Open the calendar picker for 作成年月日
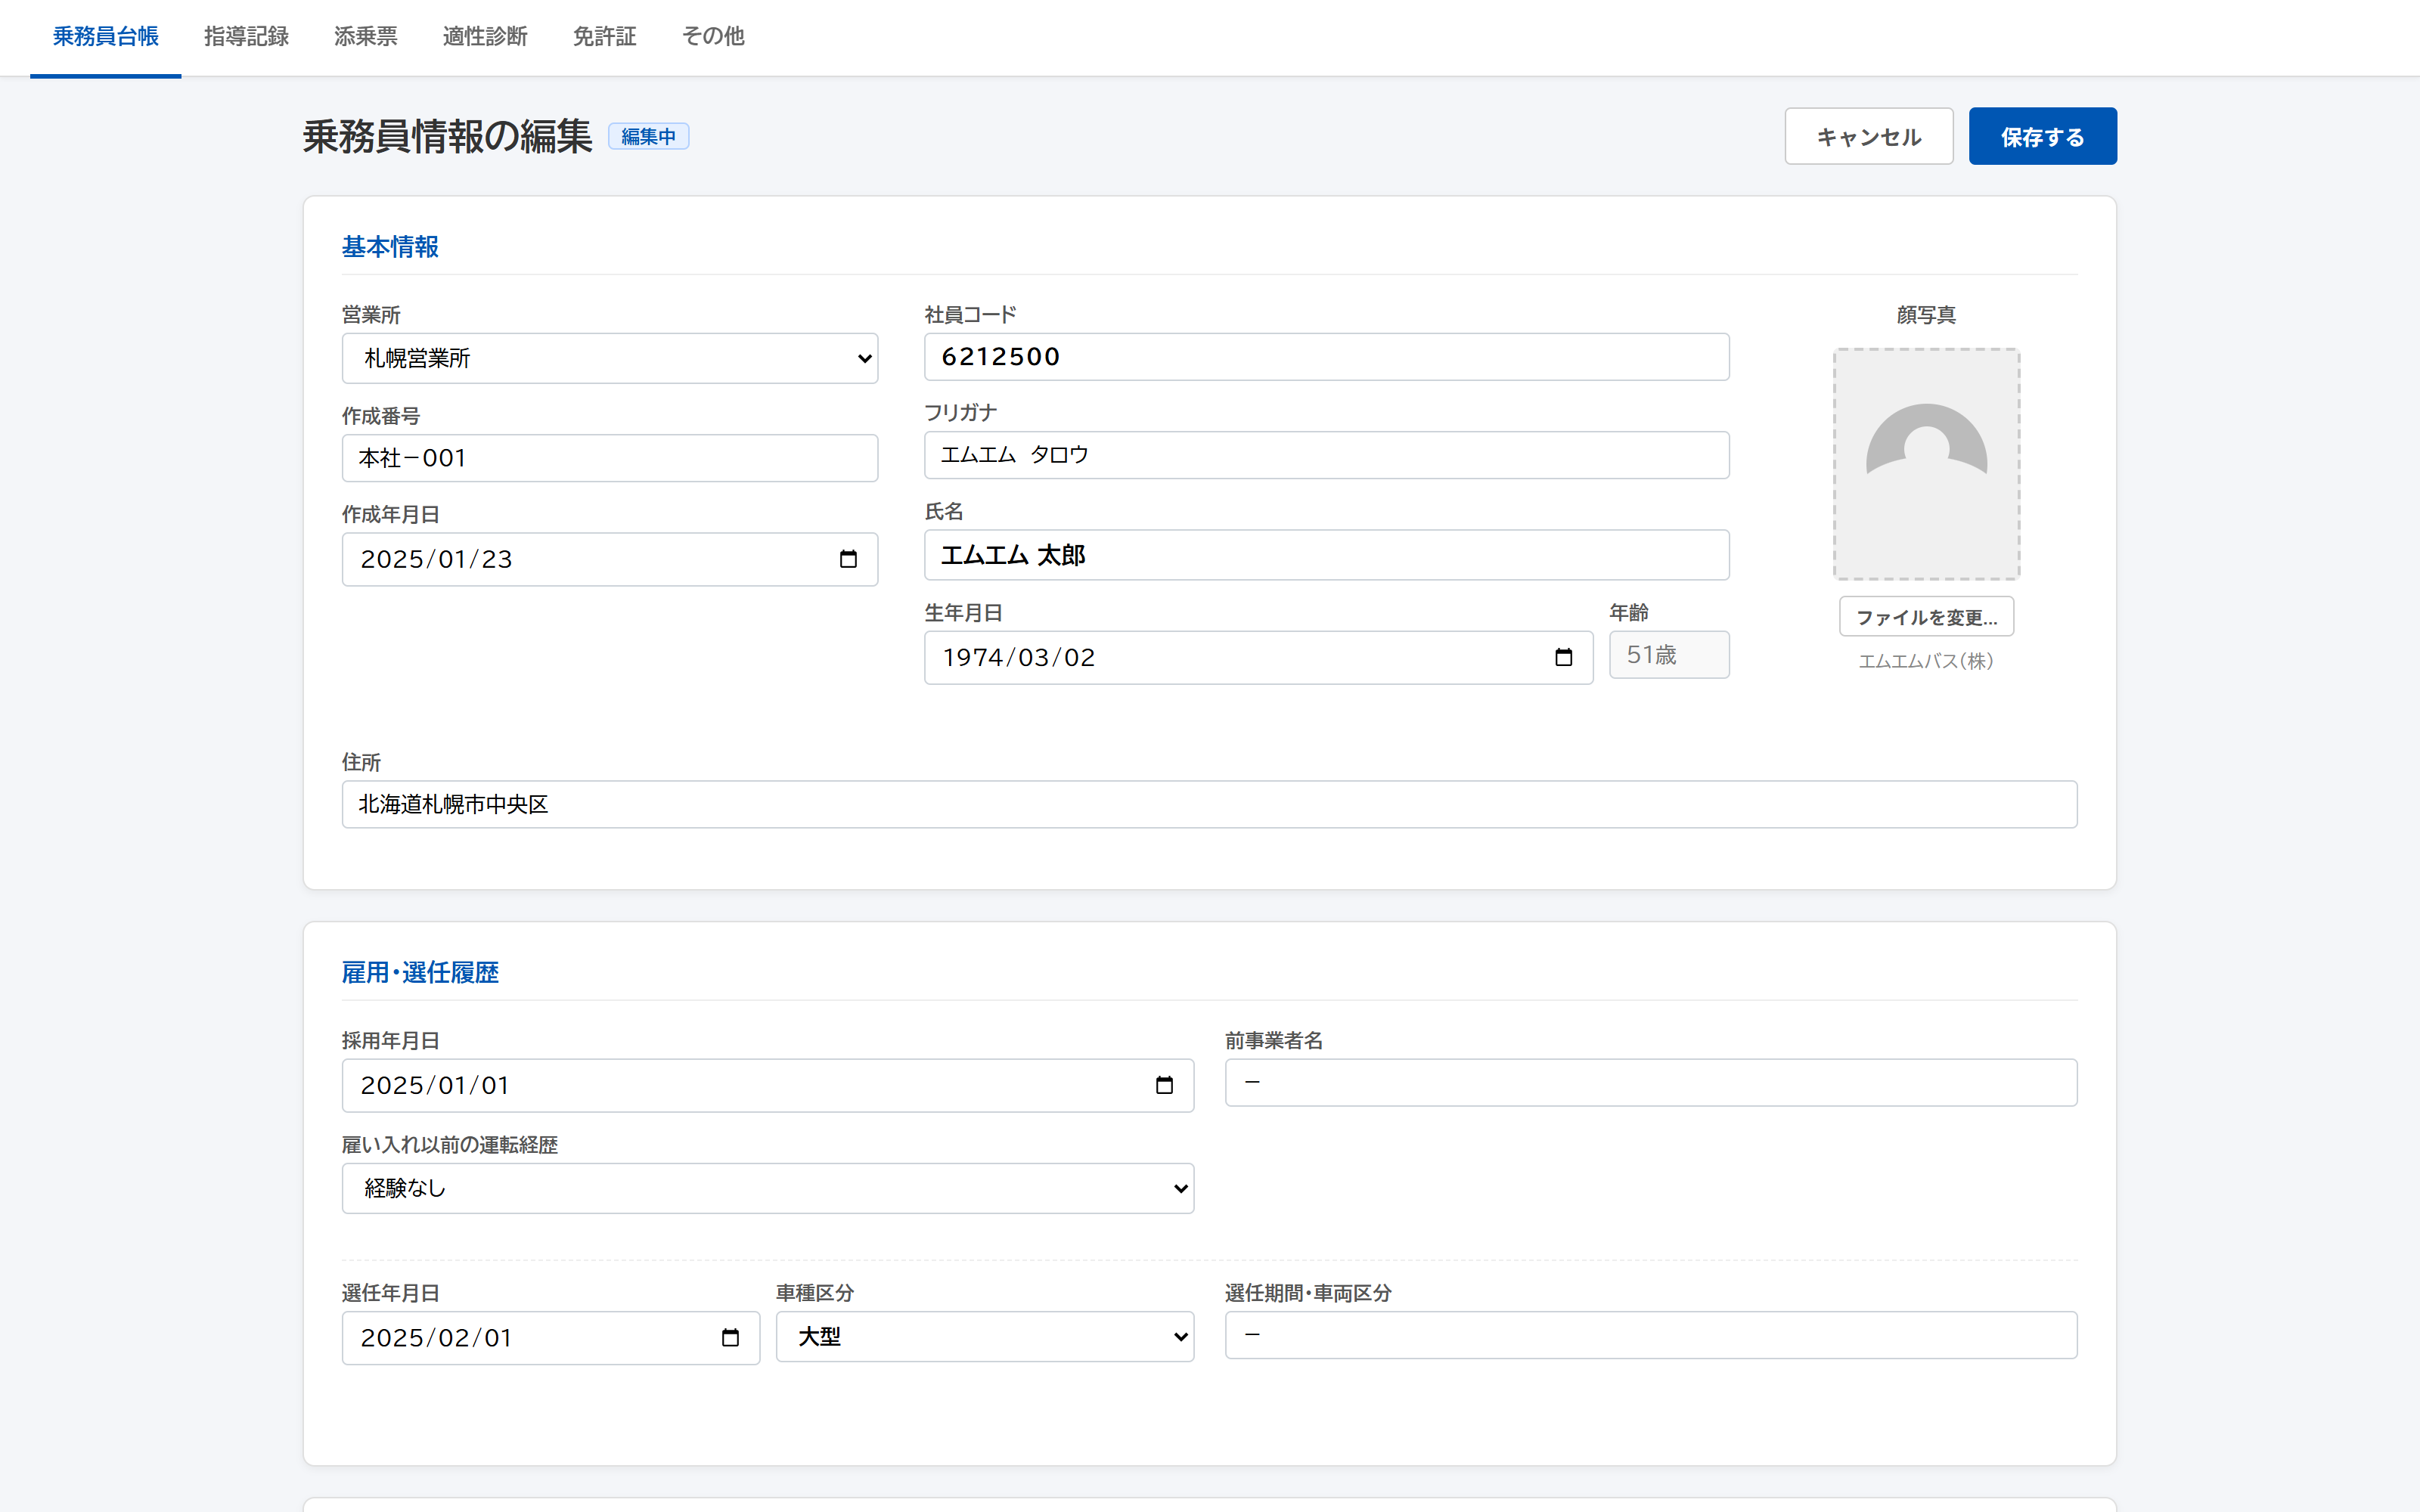The width and height of the screenshot is (2420, 1512). (849, 559)
